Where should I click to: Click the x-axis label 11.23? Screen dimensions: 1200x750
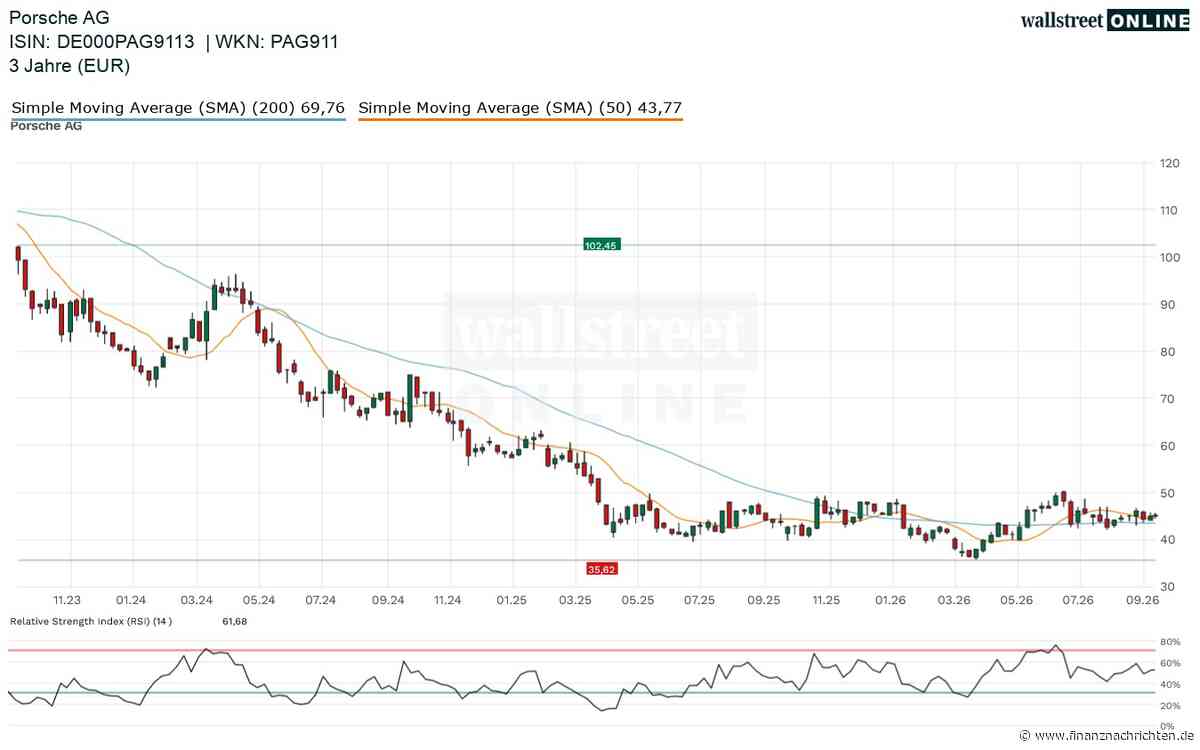pos(67,600)
